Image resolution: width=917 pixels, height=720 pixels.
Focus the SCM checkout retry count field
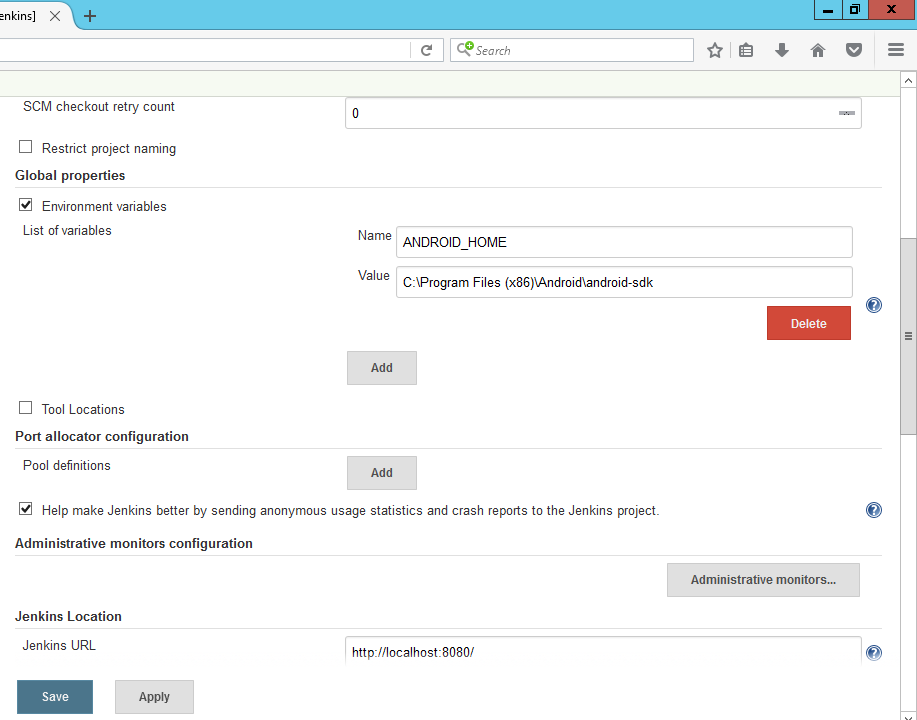coord(603,113)
